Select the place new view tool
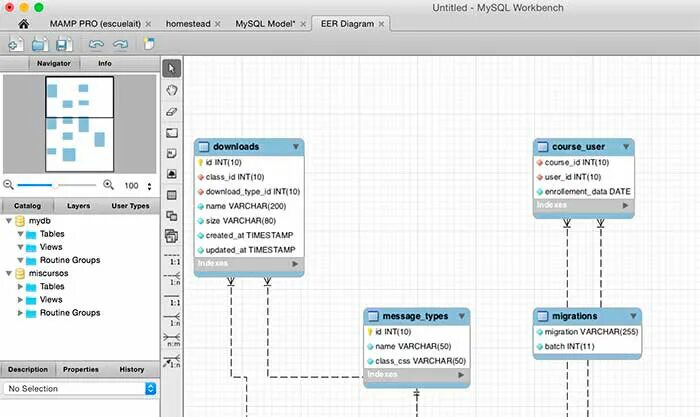 tap(172, 216)
